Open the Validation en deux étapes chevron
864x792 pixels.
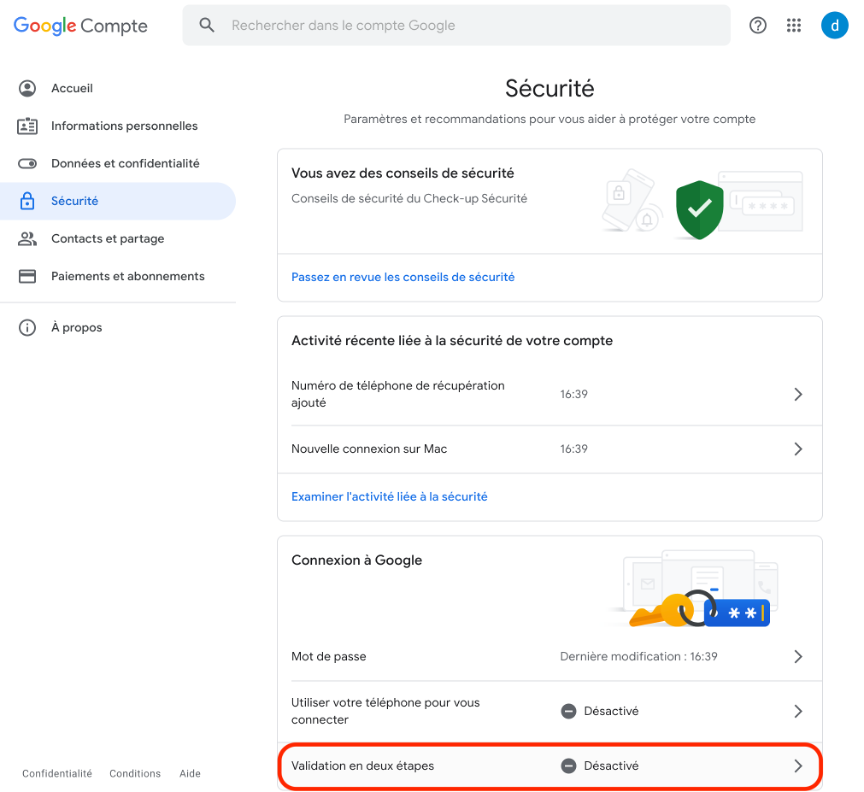[798, 766]
